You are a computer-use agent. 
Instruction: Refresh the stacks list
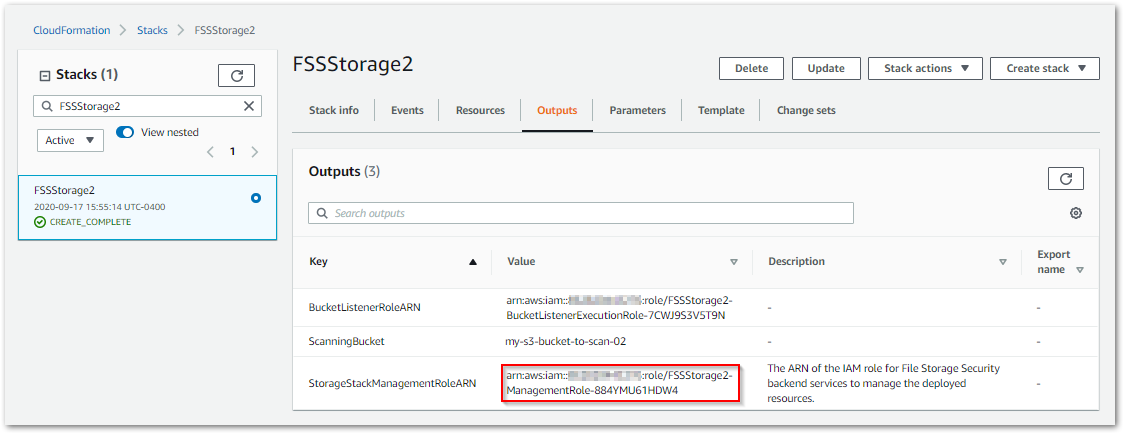coord(236,75)
